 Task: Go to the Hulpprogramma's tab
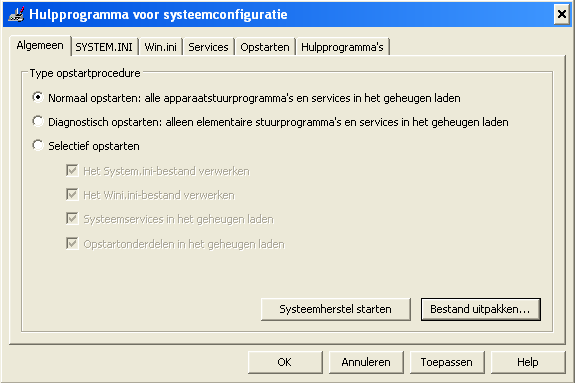(343, 47)
